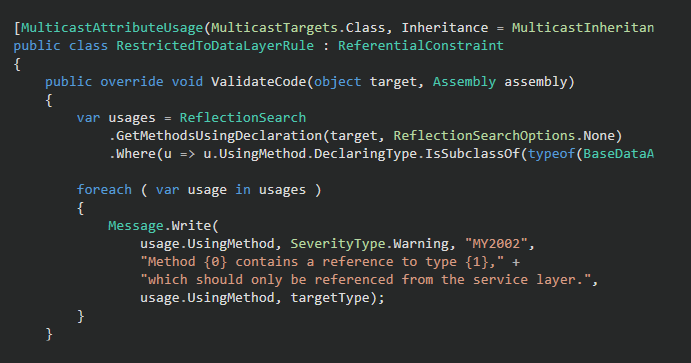
Task: Click the SeverityType enum name
Action: tap(338, 244)
